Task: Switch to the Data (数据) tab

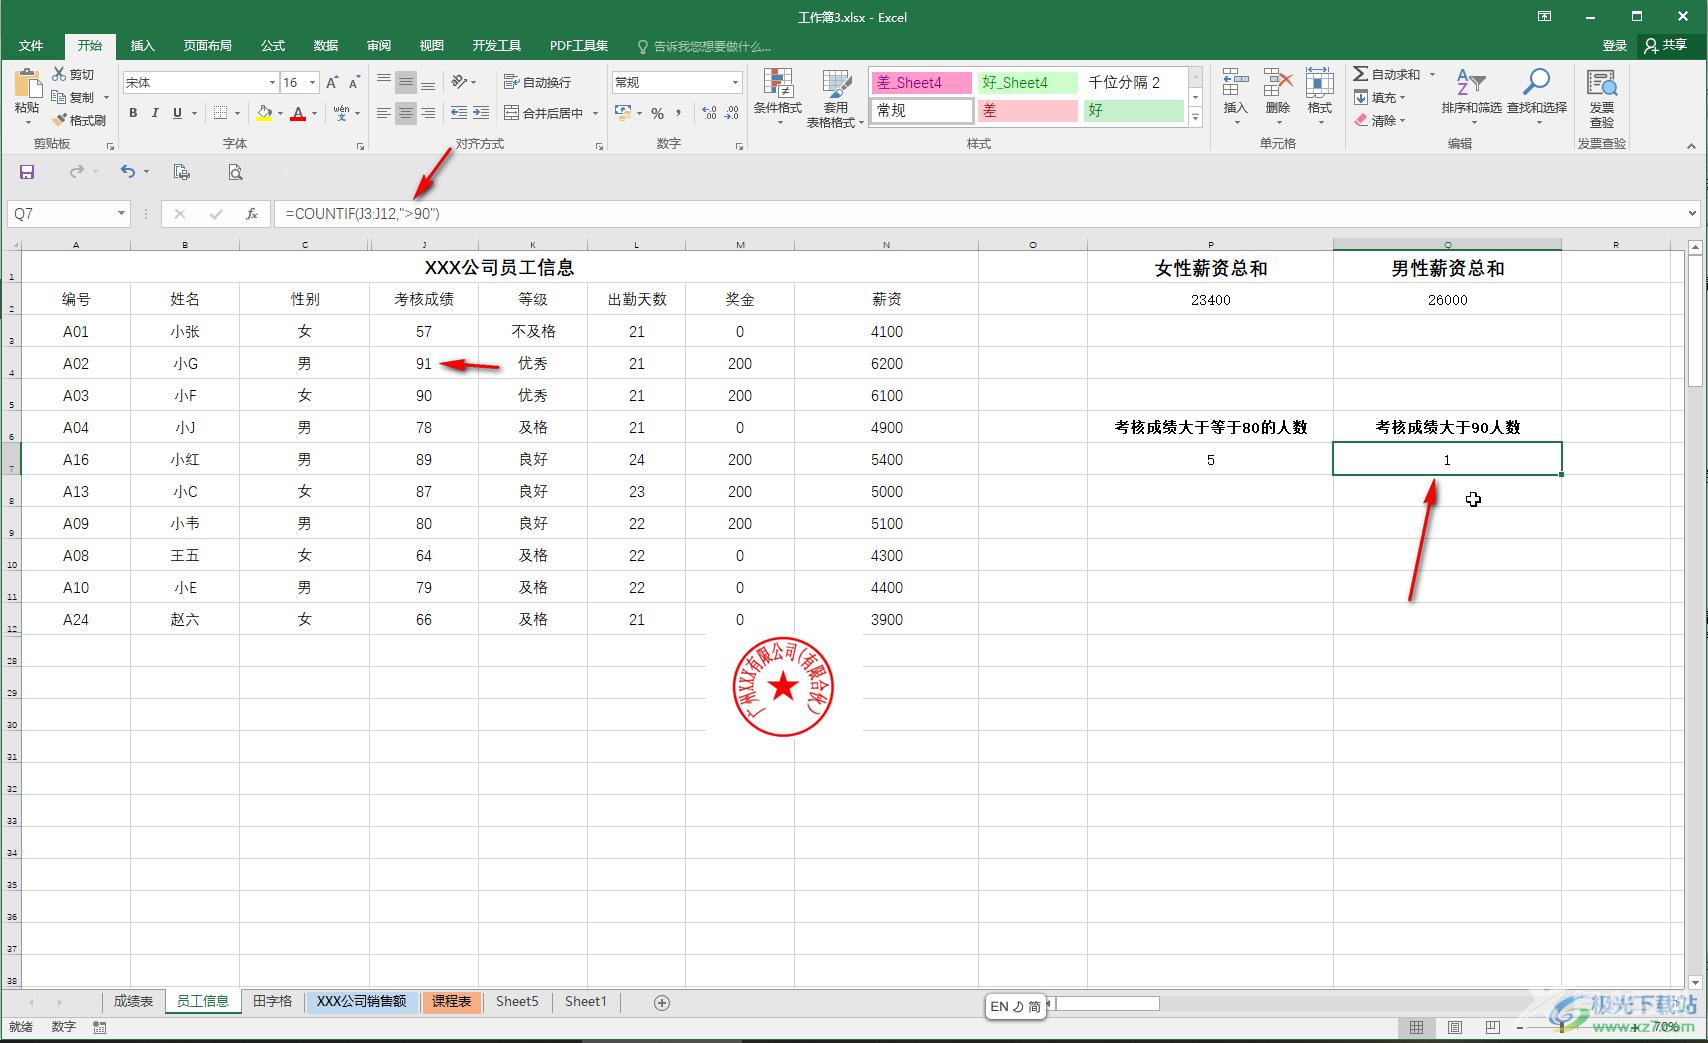Action: 326,45
